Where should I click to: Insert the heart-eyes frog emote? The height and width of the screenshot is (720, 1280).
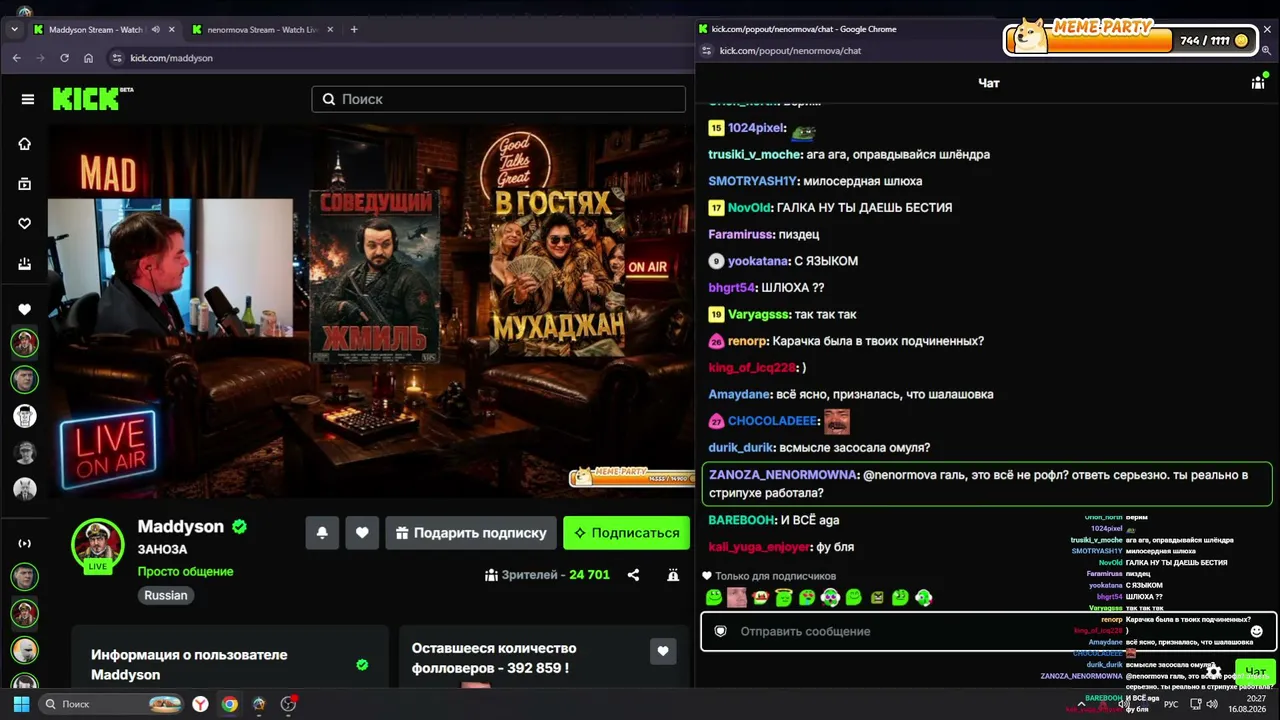pyautogui.click(x=807, y=597)
